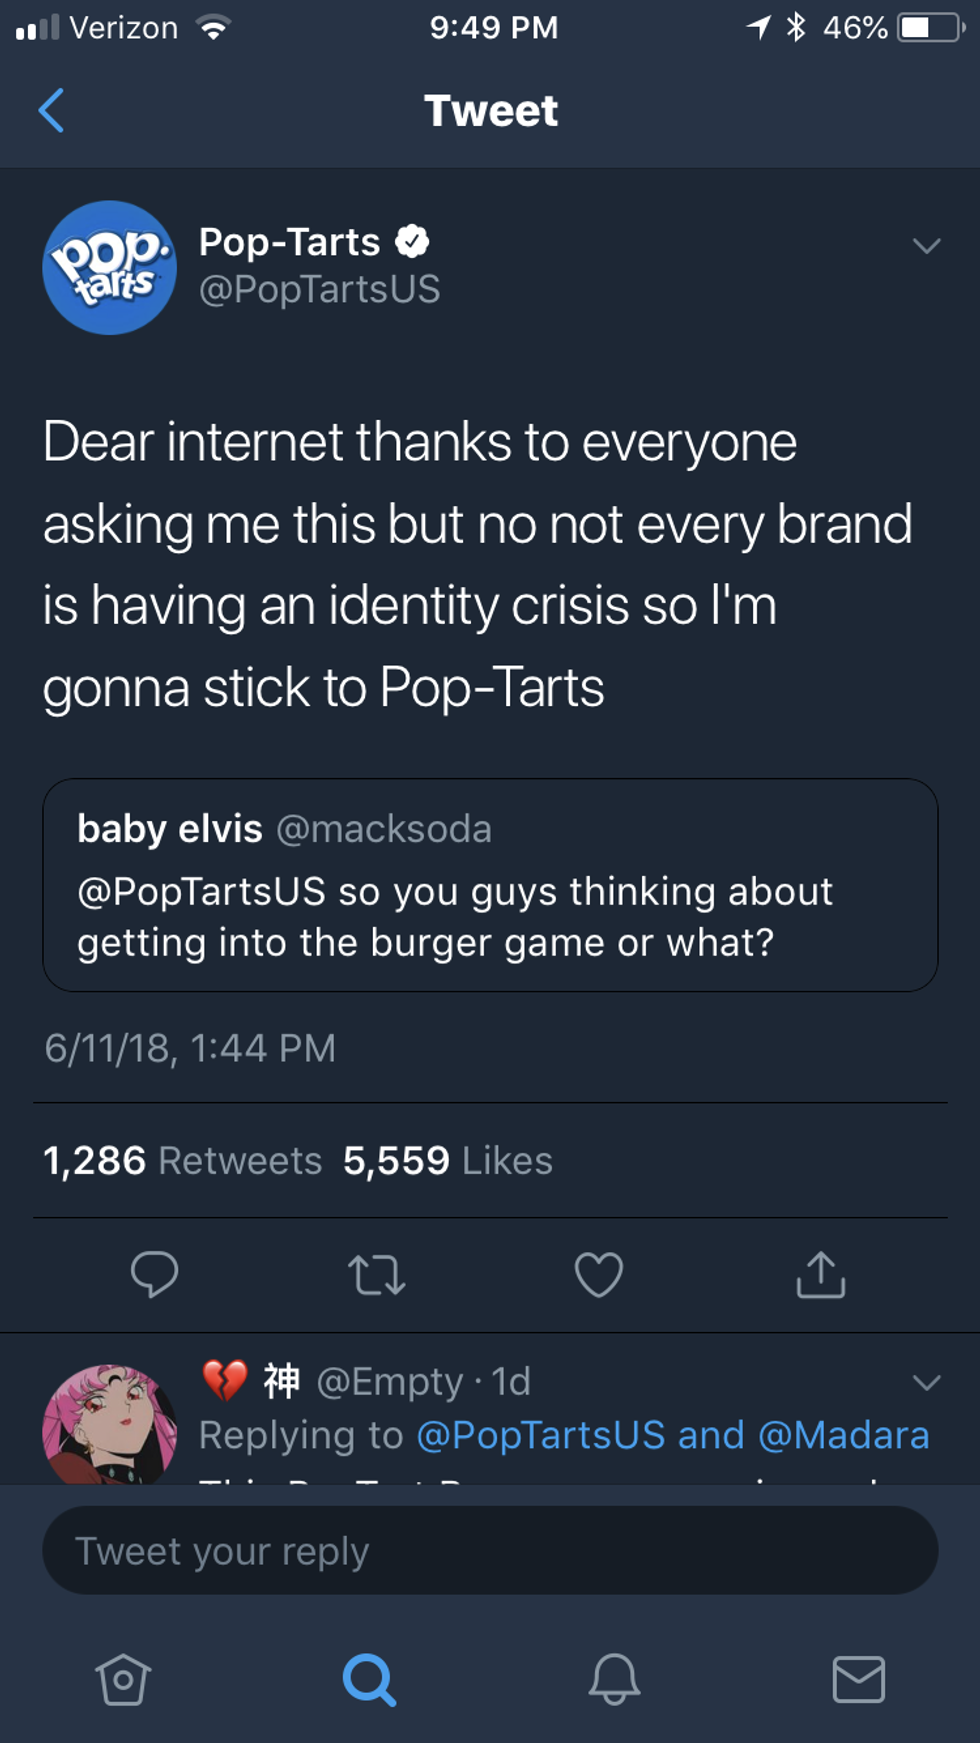Viewport: 980px width, 1743px height.
Task: Reply to the tweet with comment icon
Action: pyautogui.click(x=154, y=1274)
